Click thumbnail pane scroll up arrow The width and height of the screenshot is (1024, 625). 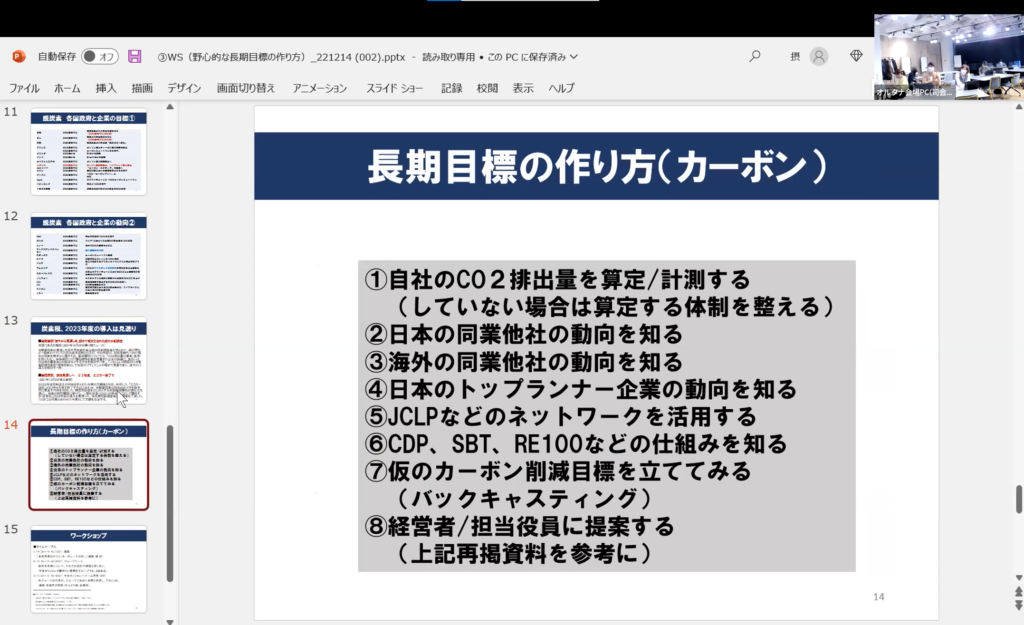pyautogui.click(x=170, y=106)
